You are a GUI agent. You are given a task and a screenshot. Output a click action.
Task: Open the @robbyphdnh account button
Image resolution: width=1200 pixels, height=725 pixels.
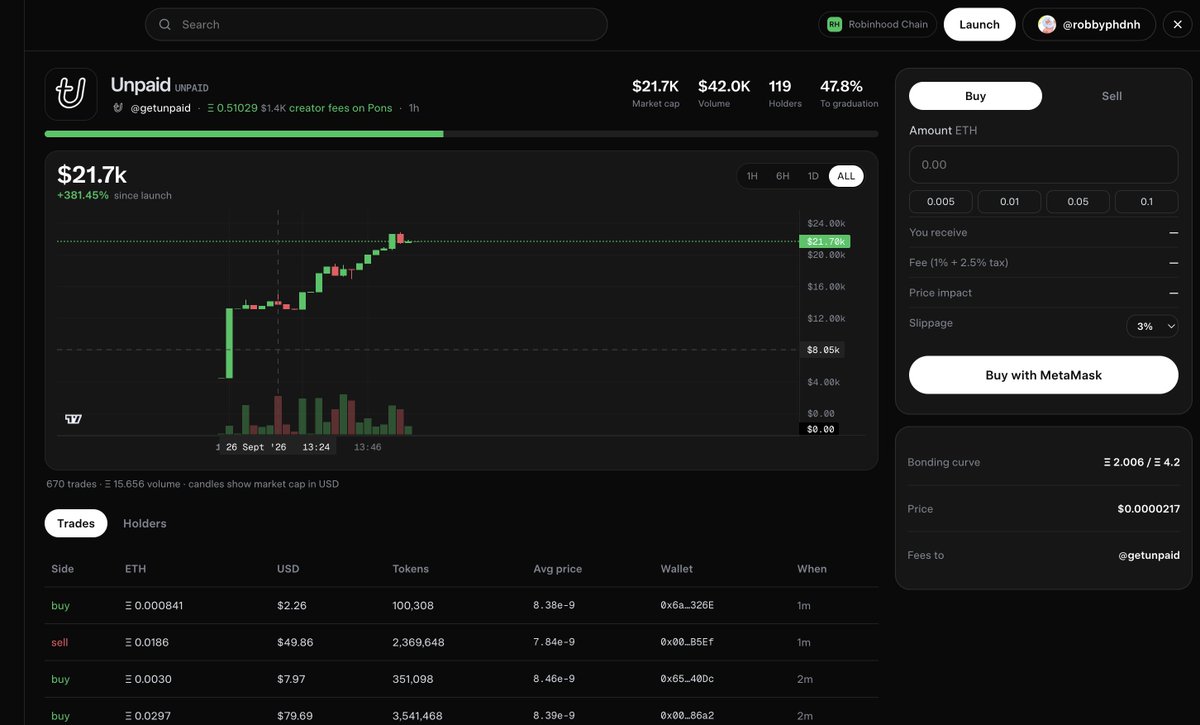[x=1089, y=24]
